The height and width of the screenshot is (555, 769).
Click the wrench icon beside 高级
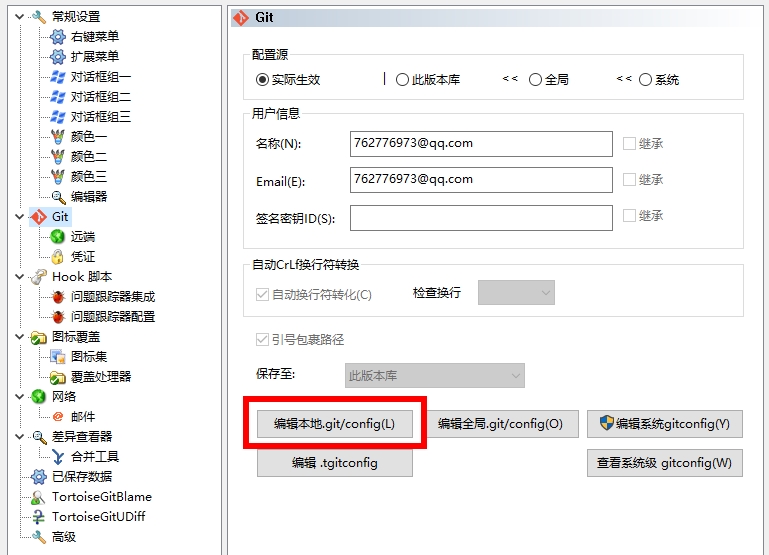pos(38,537)
